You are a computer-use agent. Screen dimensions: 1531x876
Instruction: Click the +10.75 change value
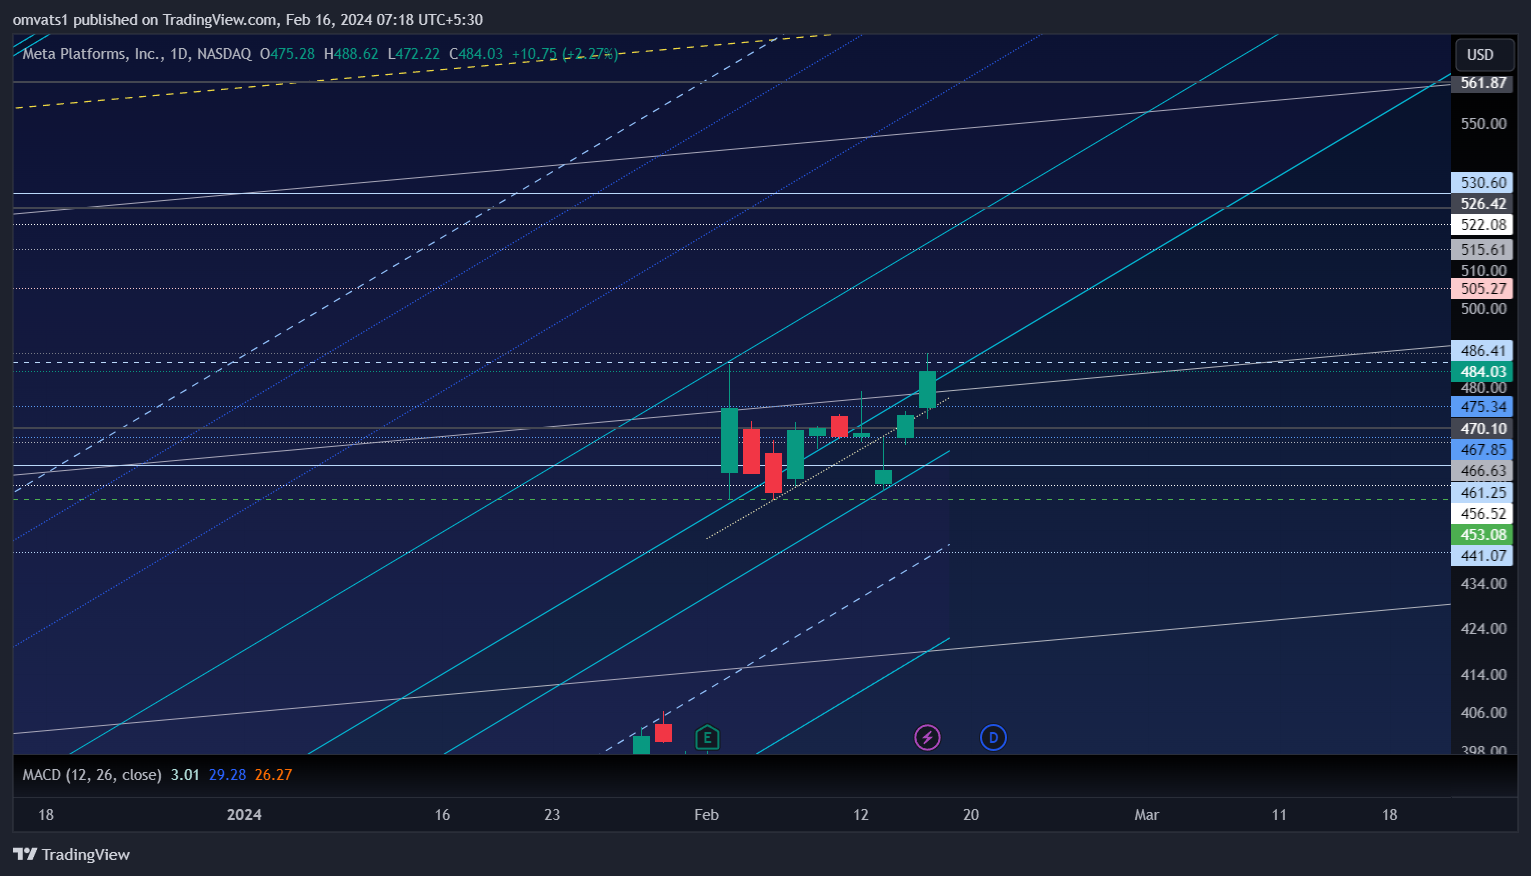534,54
